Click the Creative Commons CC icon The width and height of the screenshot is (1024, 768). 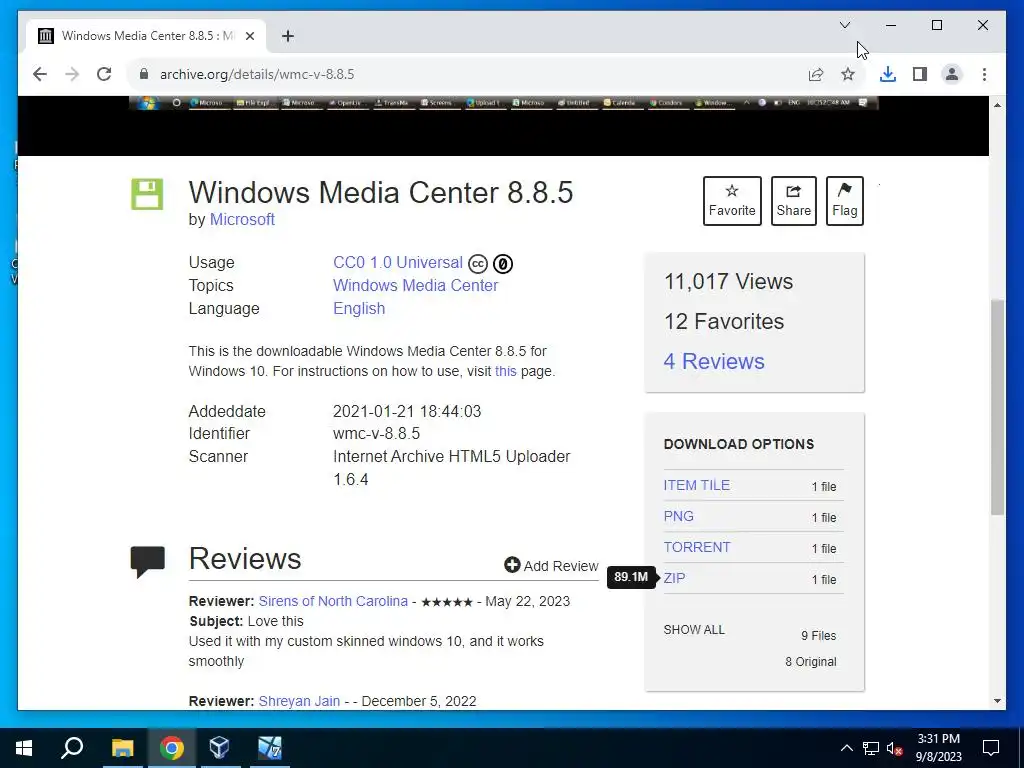478,264
